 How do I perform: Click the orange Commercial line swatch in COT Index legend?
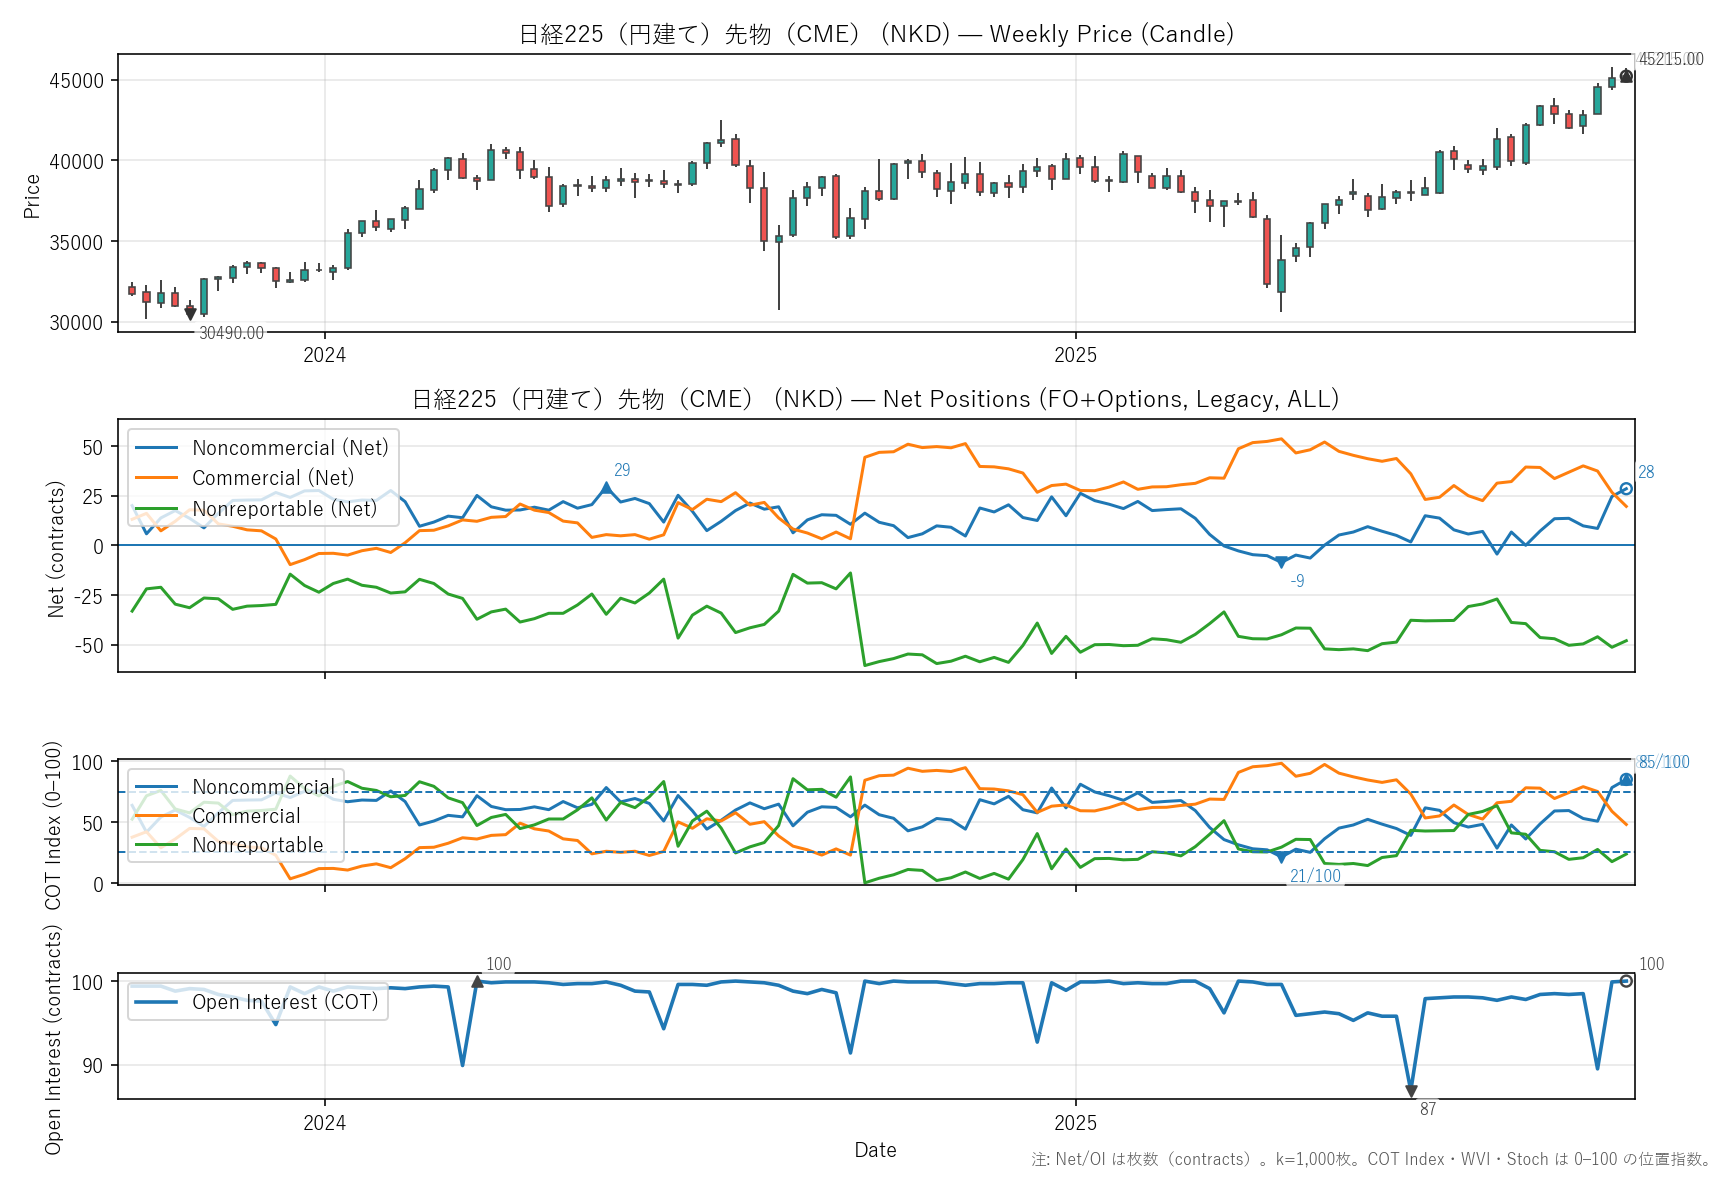(x=156, y=816)
